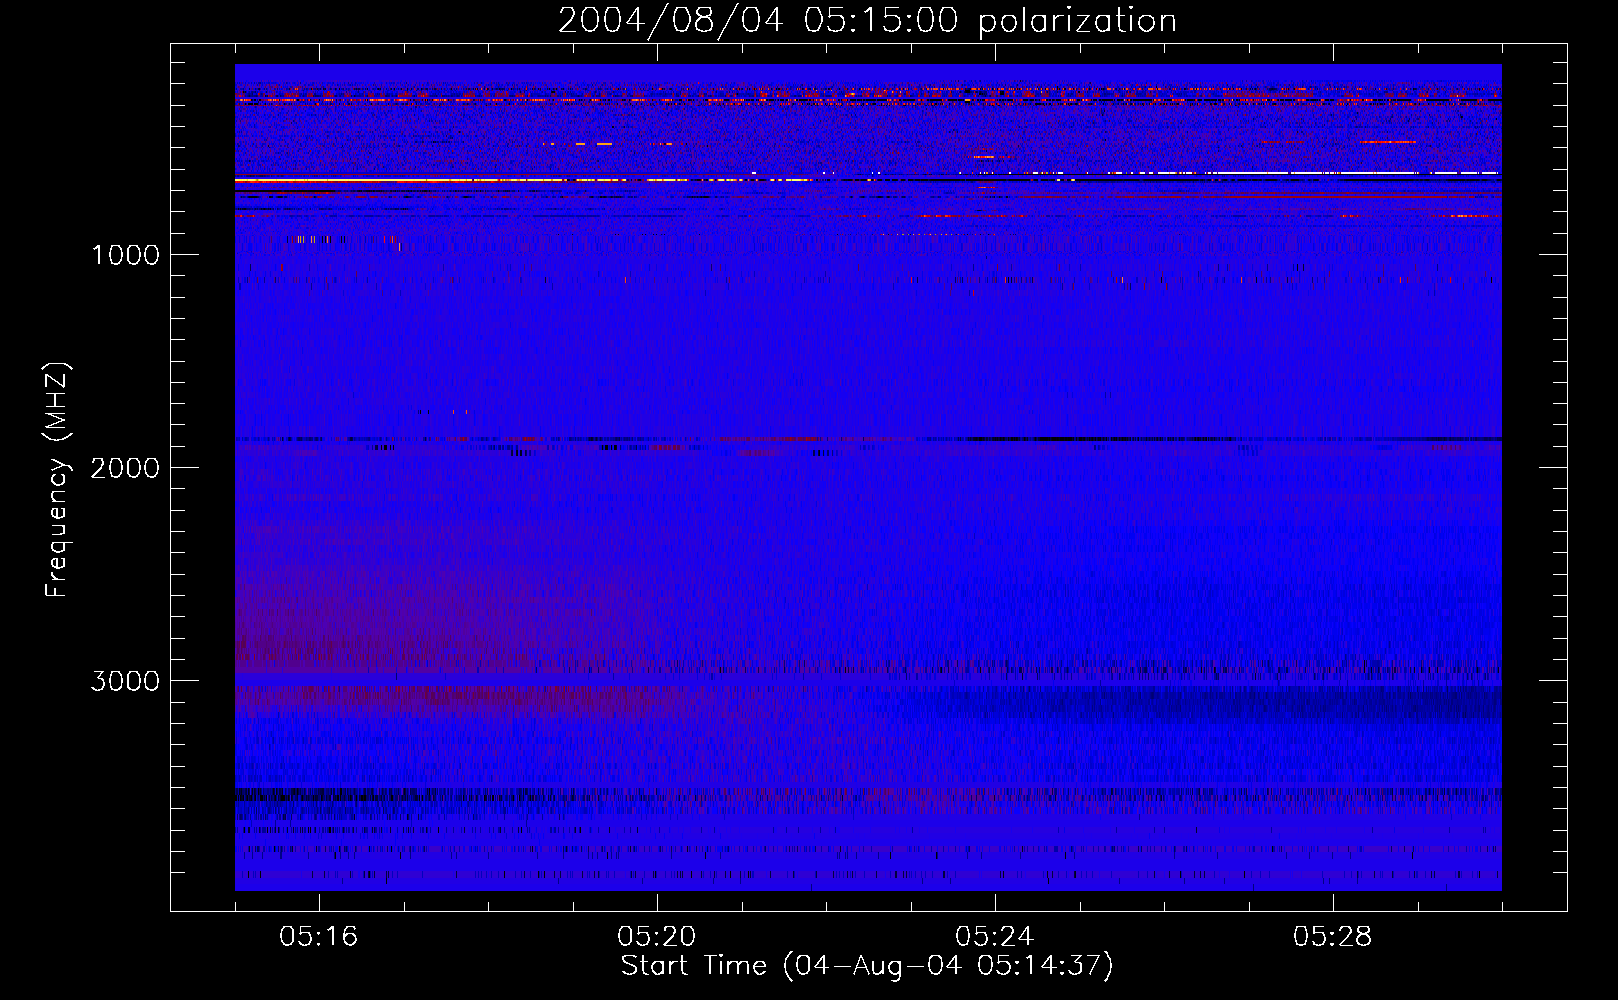Select the "Start Time (04-Aug-04 05:14:37)" x-axis label
1618x1000 pixels.
pyautogui.click(x=867, y=966)
